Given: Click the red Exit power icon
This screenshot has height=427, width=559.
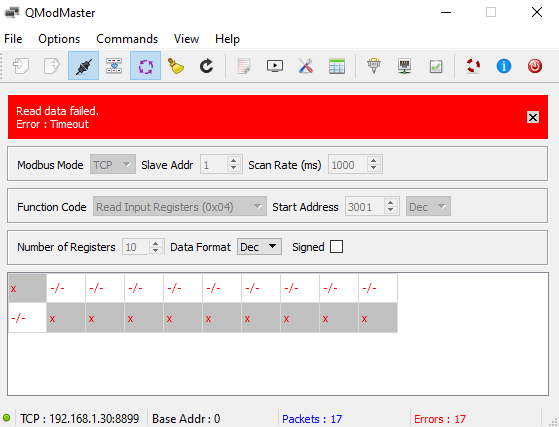Looking at the screenshot, I should tap(535, 66).
